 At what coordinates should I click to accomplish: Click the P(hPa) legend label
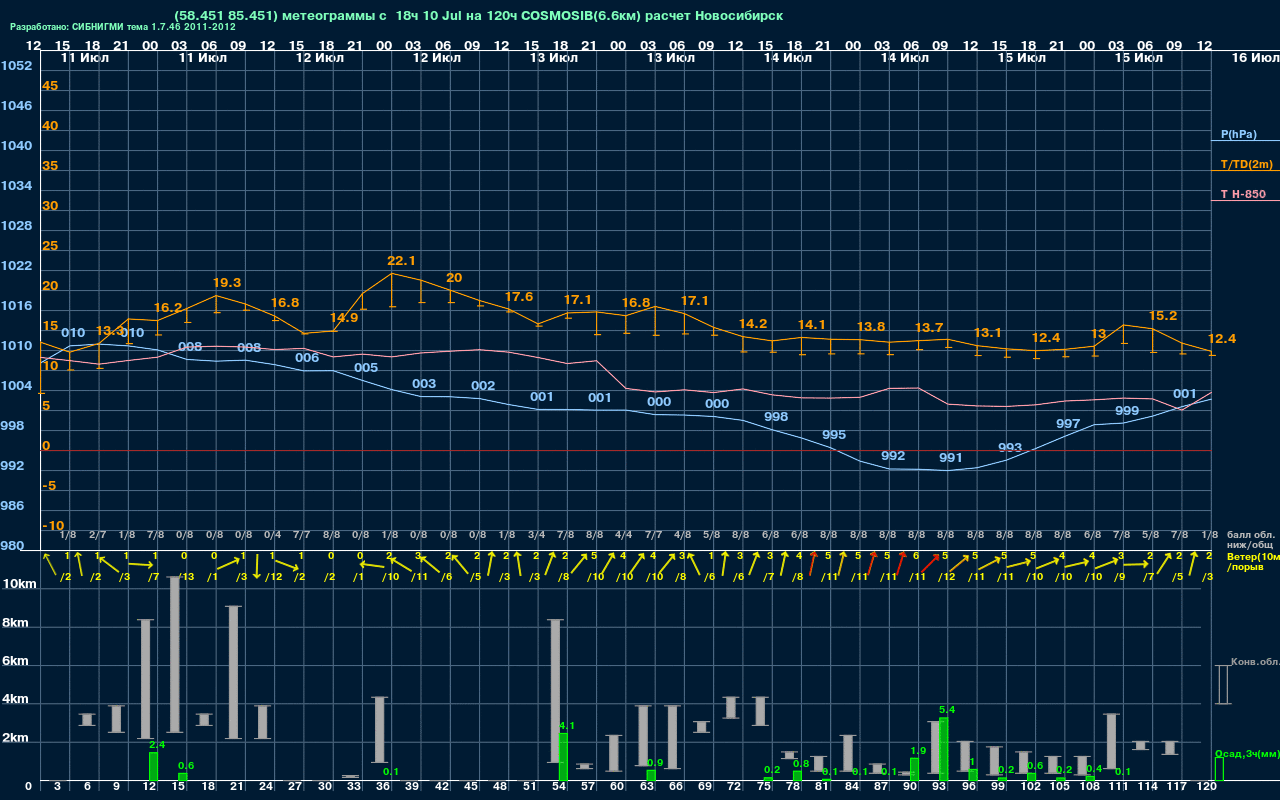1238,134
